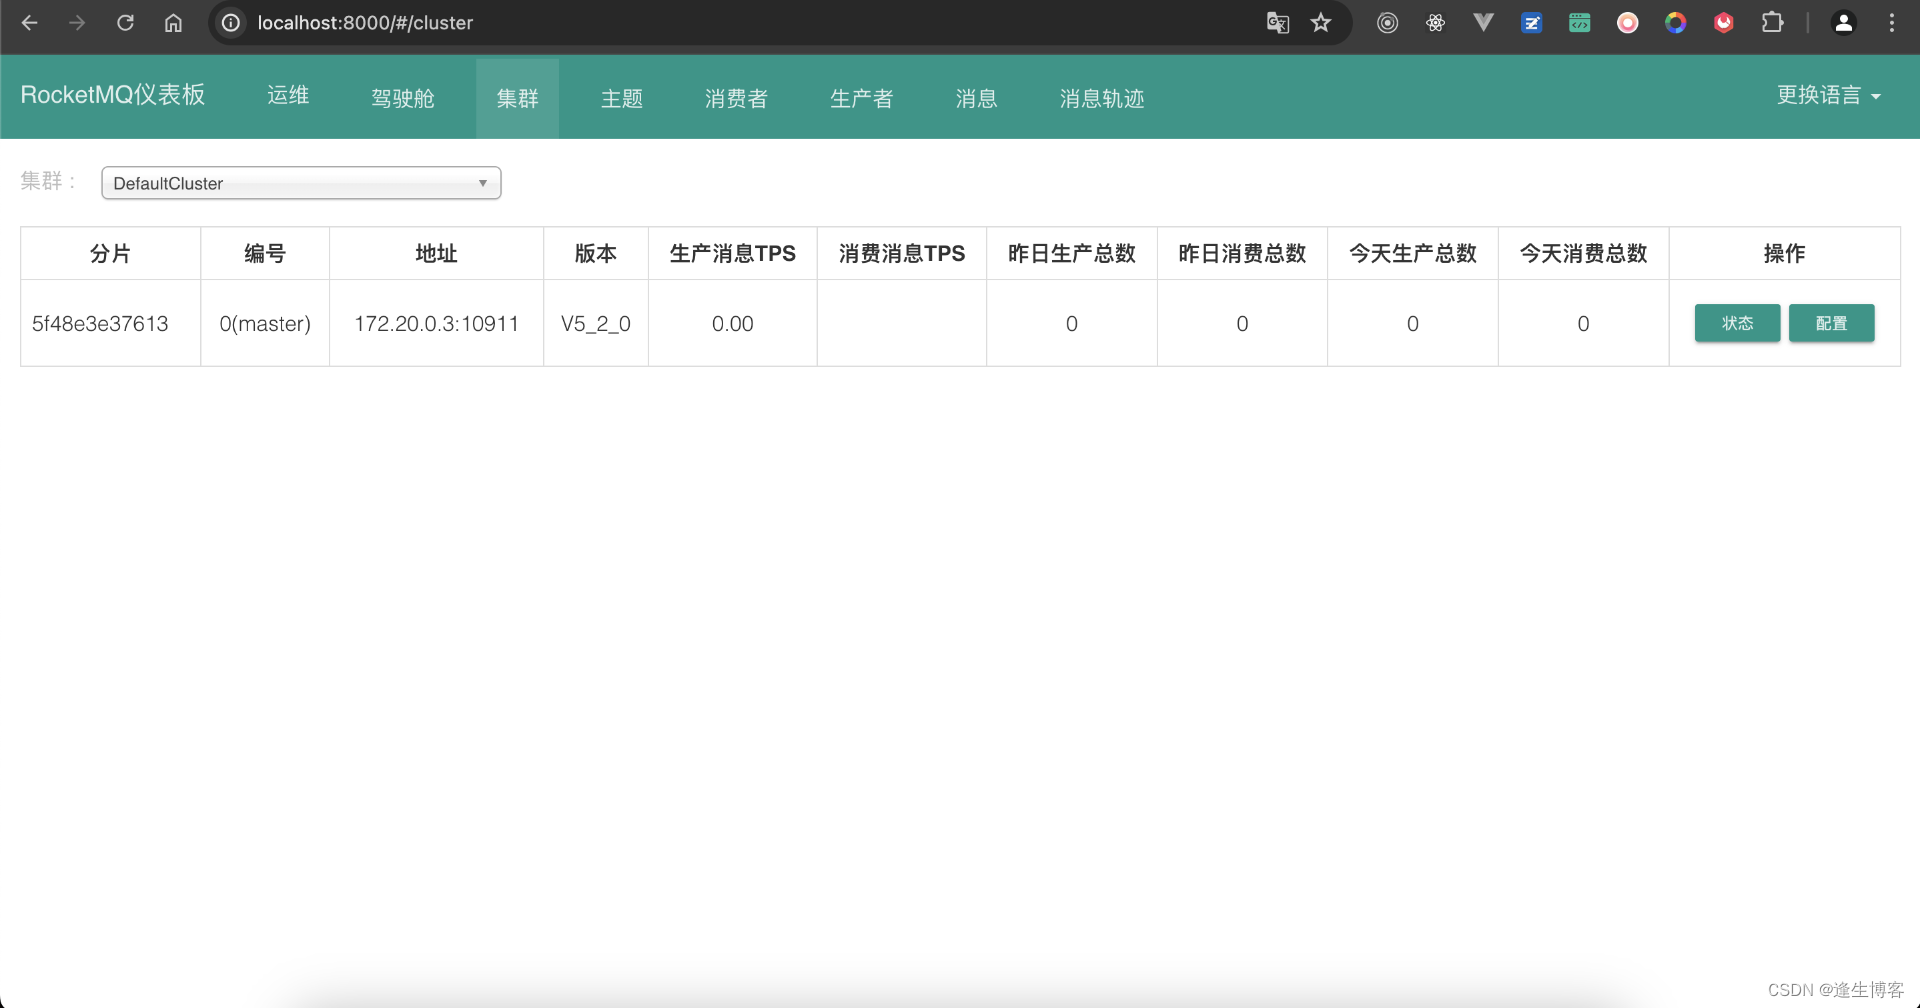Bookmark this page with the star
This screenshot has width=1920, height=1008.
[x=1321, y=22]
